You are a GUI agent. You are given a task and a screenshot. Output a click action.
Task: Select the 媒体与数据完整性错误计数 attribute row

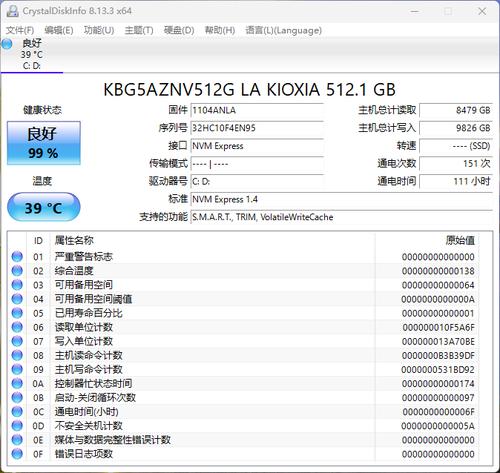tap(250, 440)
